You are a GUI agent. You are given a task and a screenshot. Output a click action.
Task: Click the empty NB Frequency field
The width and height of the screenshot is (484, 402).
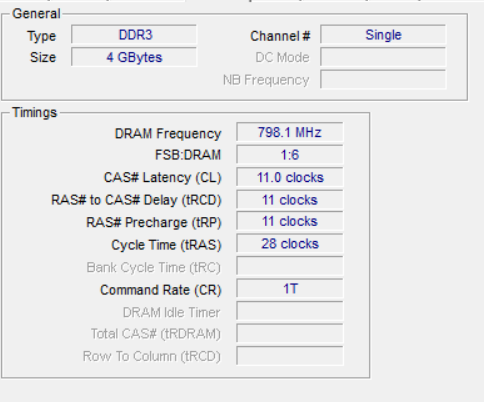383,79
